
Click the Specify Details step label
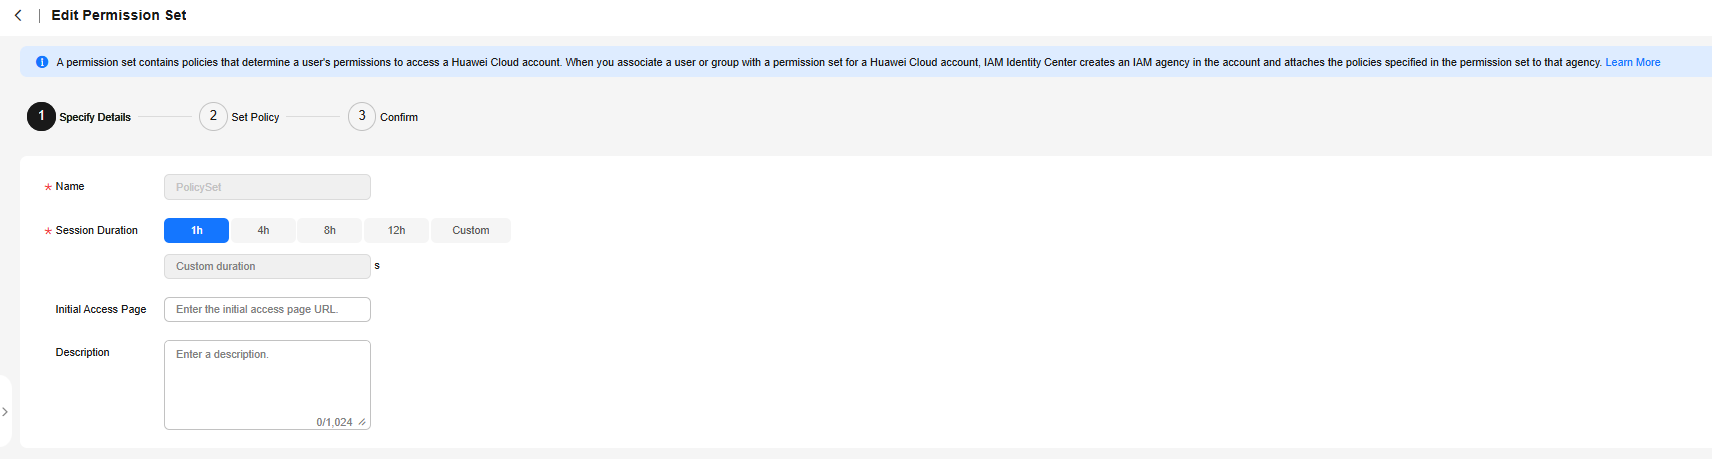click(95, 117)
